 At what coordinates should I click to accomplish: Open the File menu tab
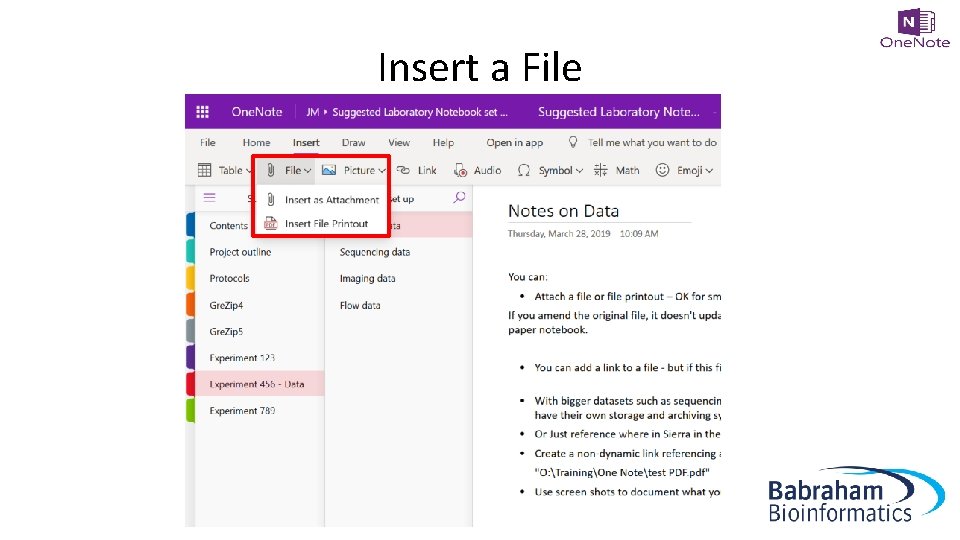click(208, 143)
